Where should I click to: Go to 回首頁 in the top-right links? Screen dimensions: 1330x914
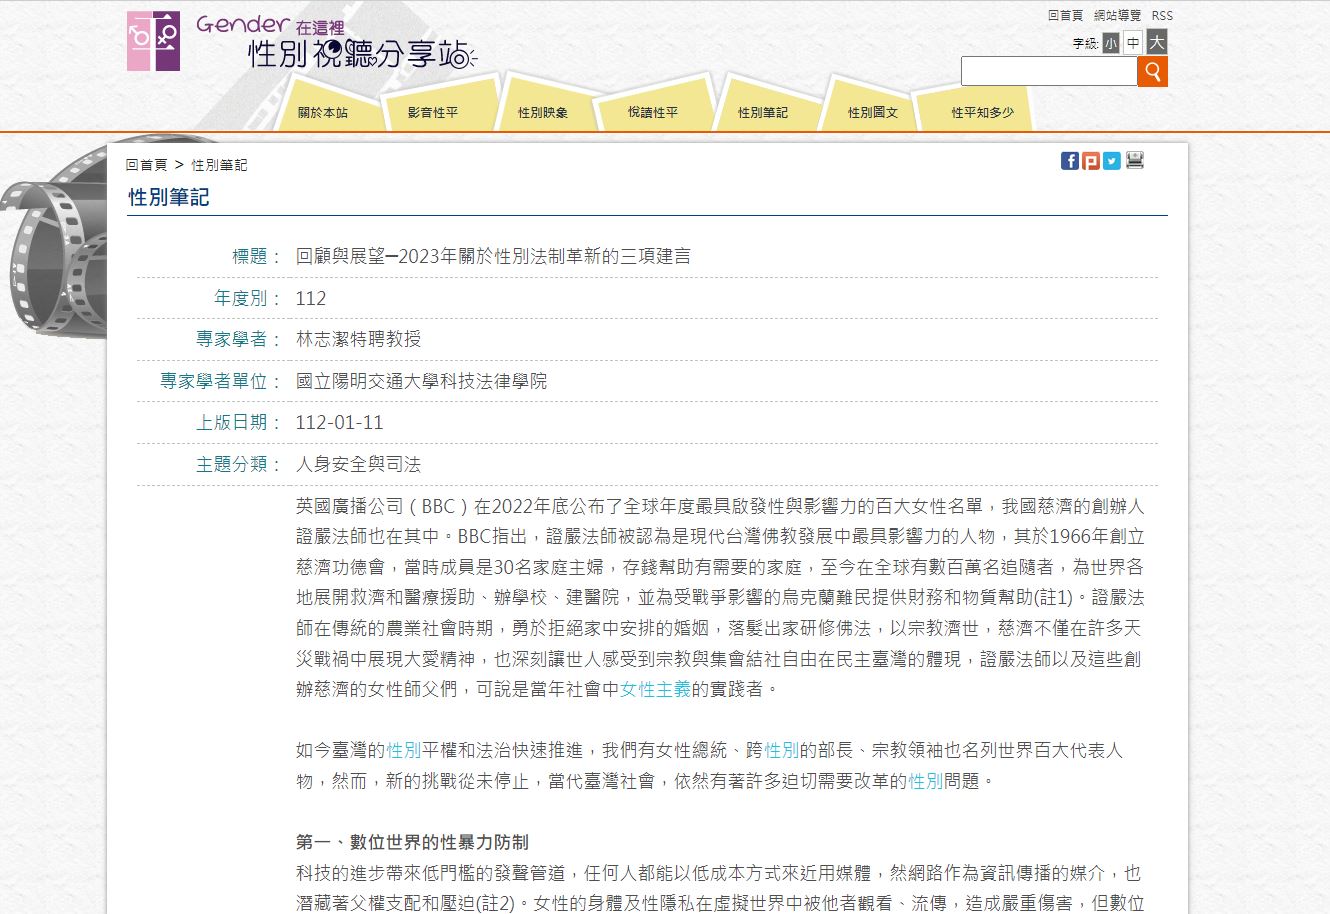1065,16
